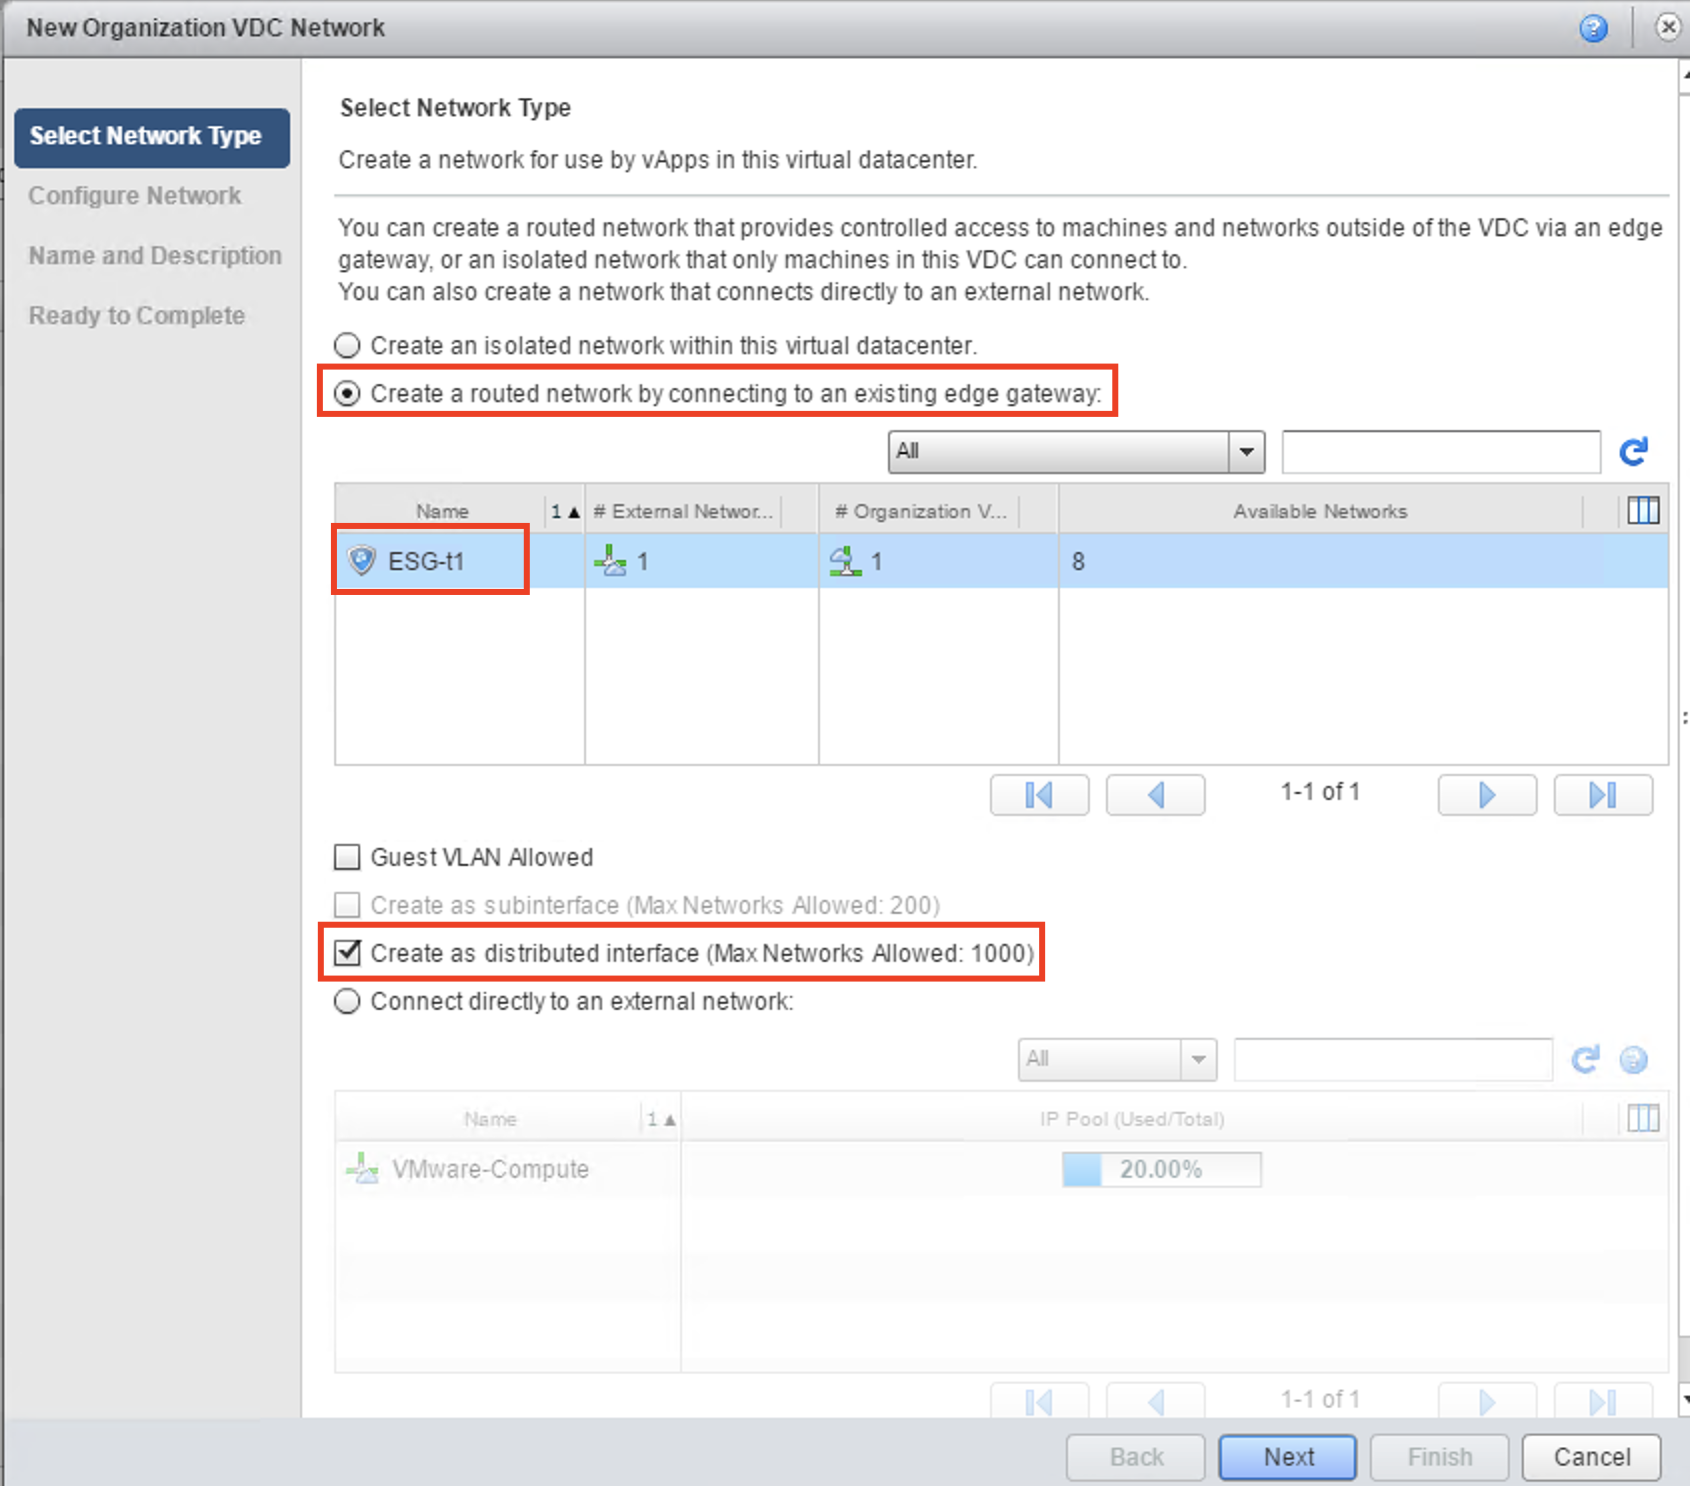Click the Next button

tap(1287, 1457)
